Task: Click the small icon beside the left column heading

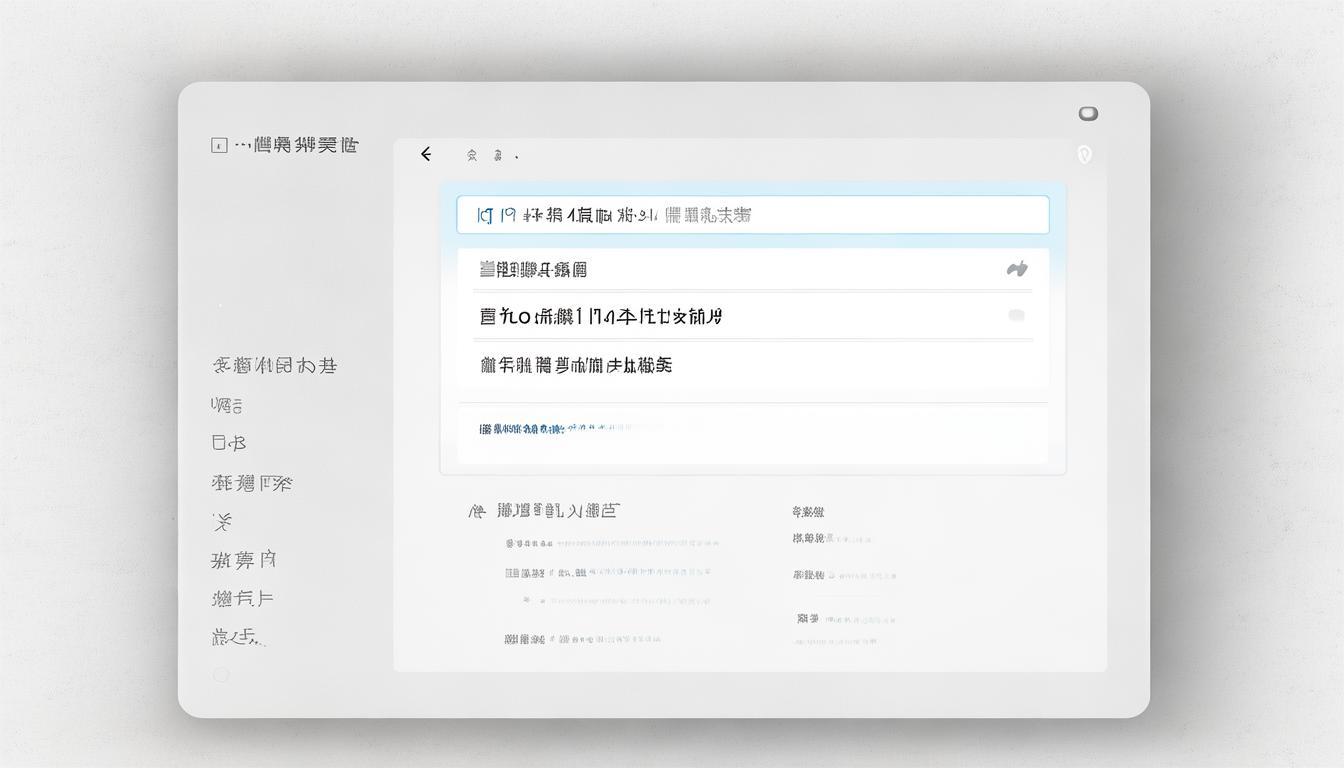Action: (474, 510)
